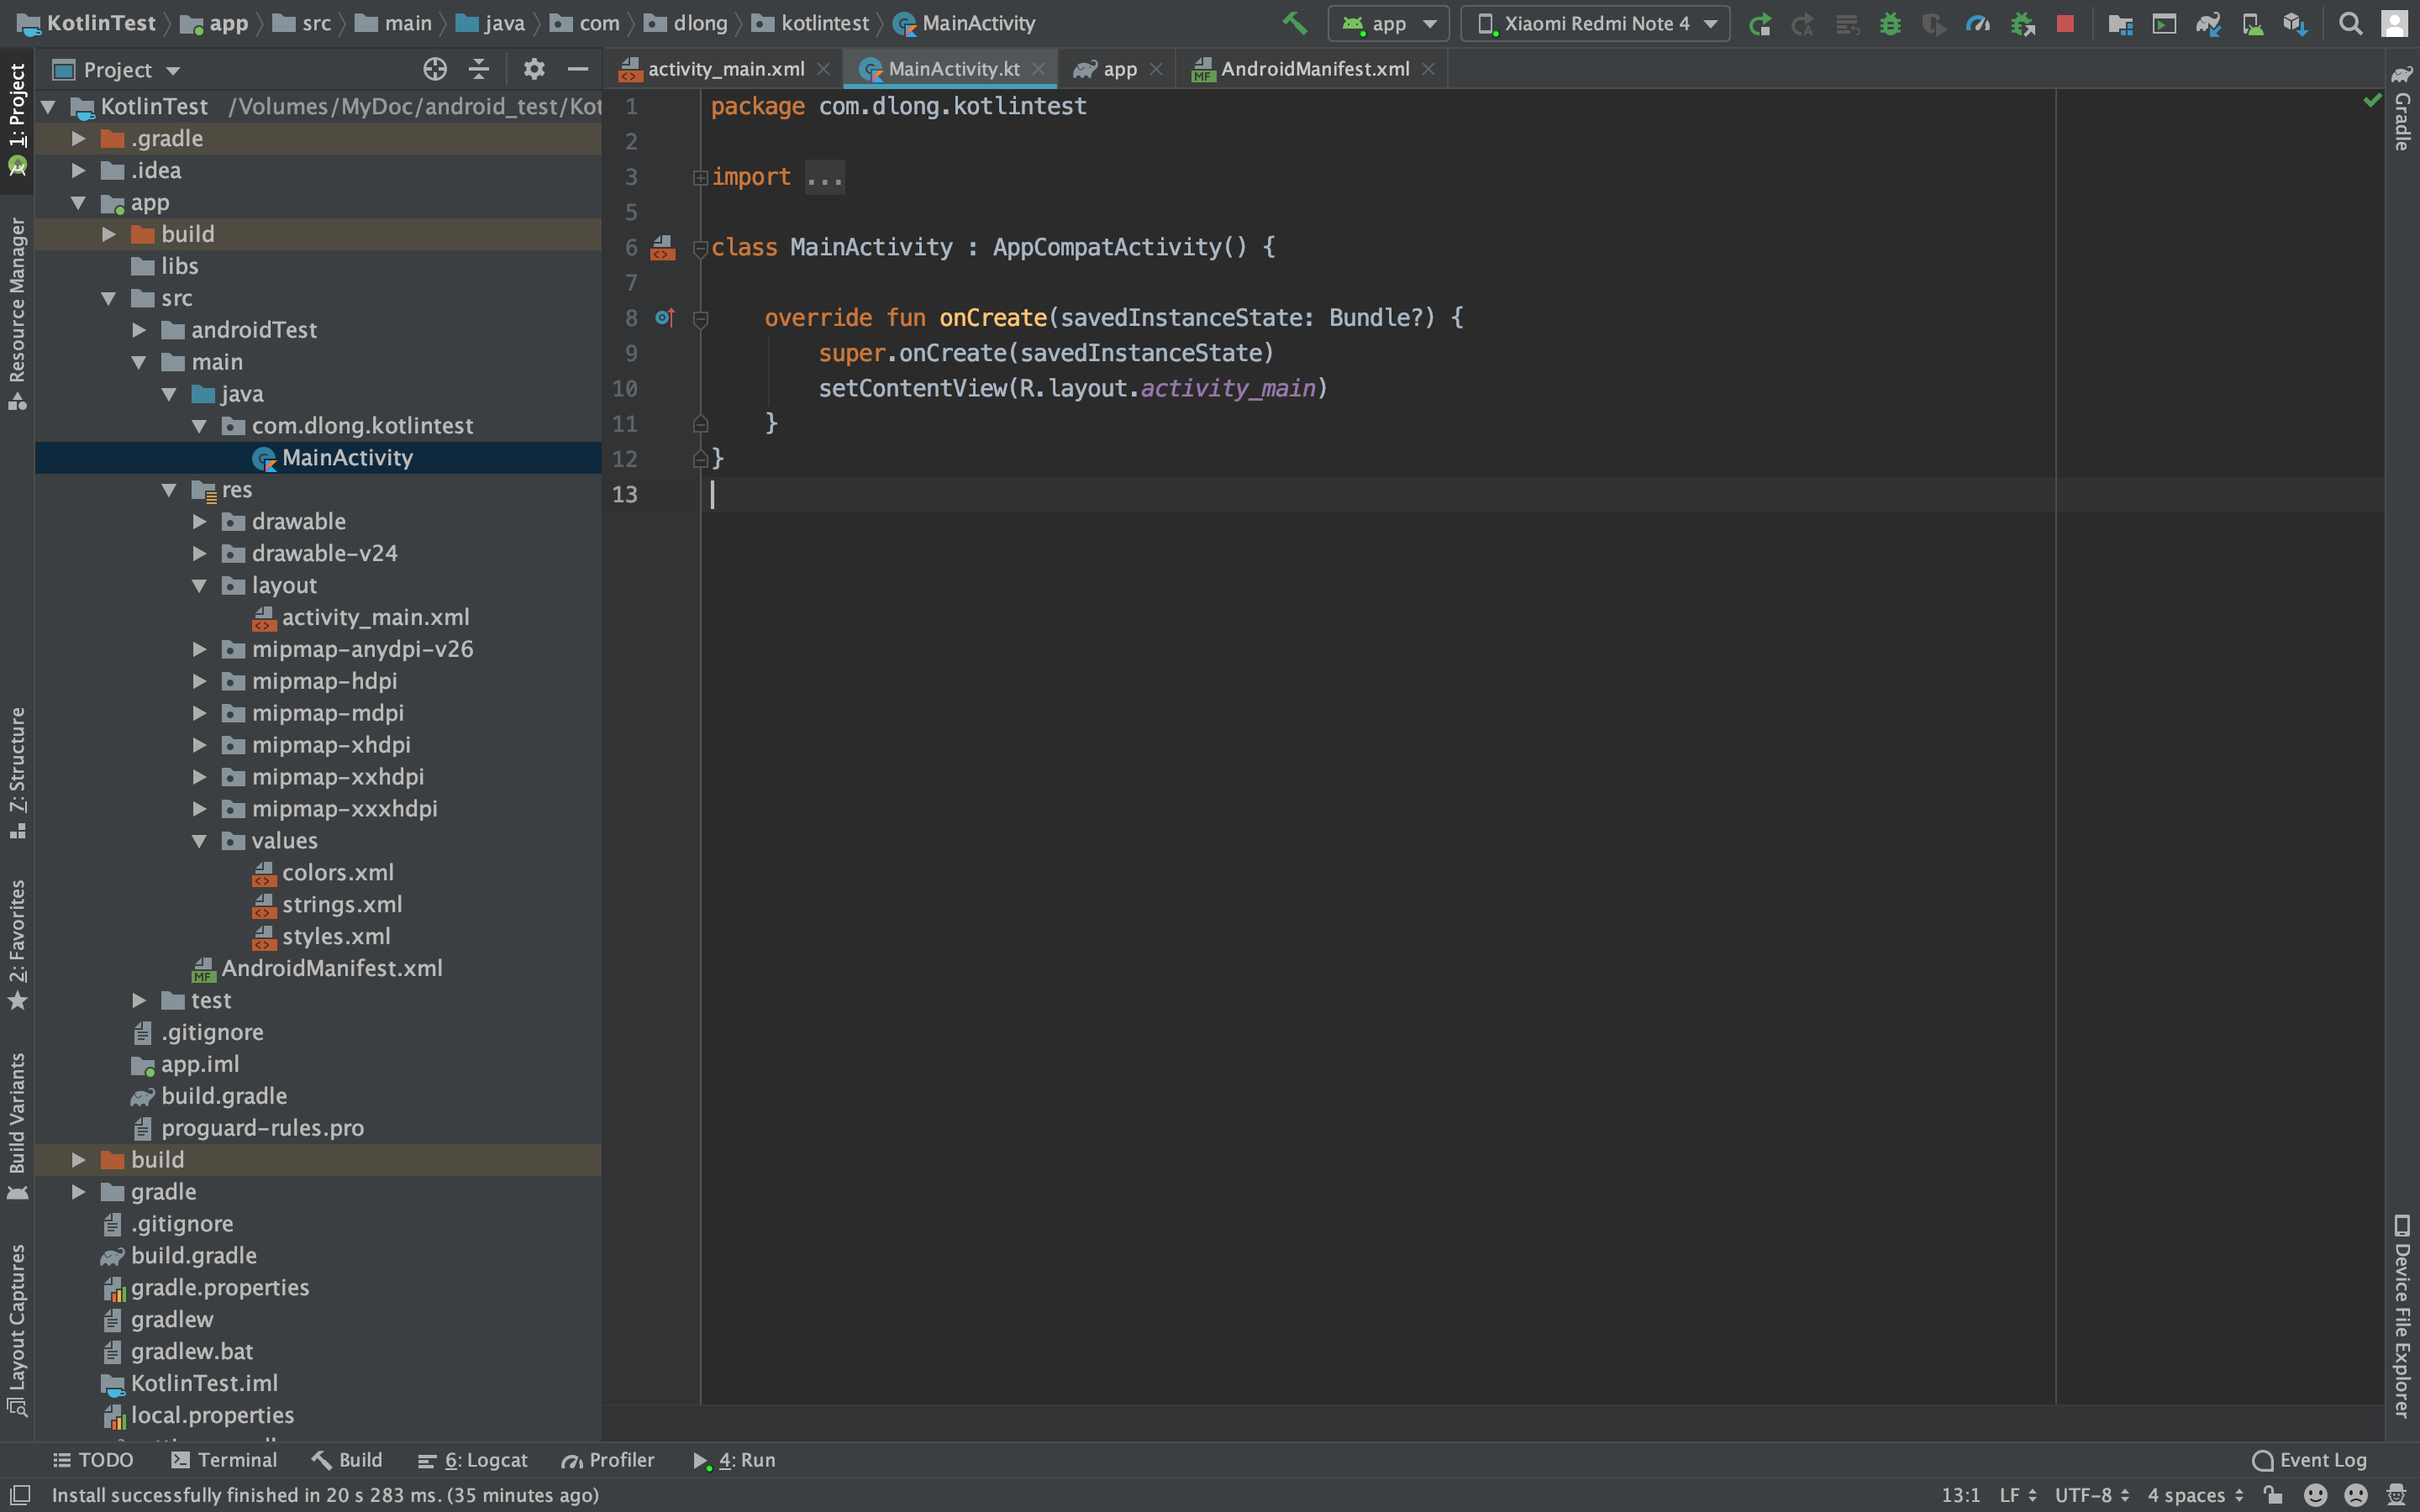
Task: Open the Project view selector dropdown
Action: (x=117, y=70)
